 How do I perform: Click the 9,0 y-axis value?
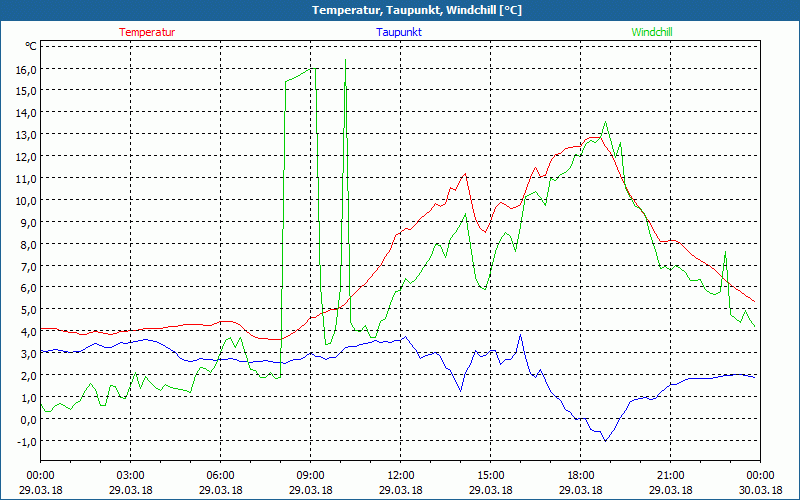[x=29, y=222]
